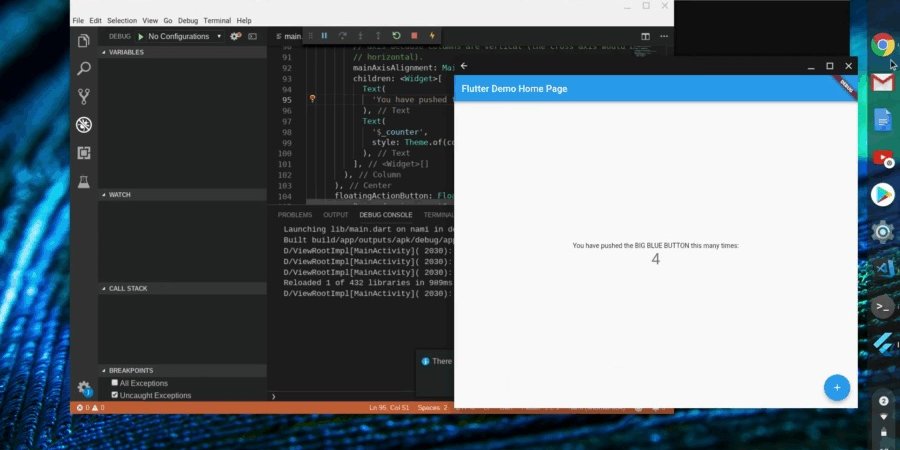Image resolution: width=900 pixels, height=450 pixels.
Task: Open the Source Control view icon
Action: pyautogui.click(x=84, y=96)
